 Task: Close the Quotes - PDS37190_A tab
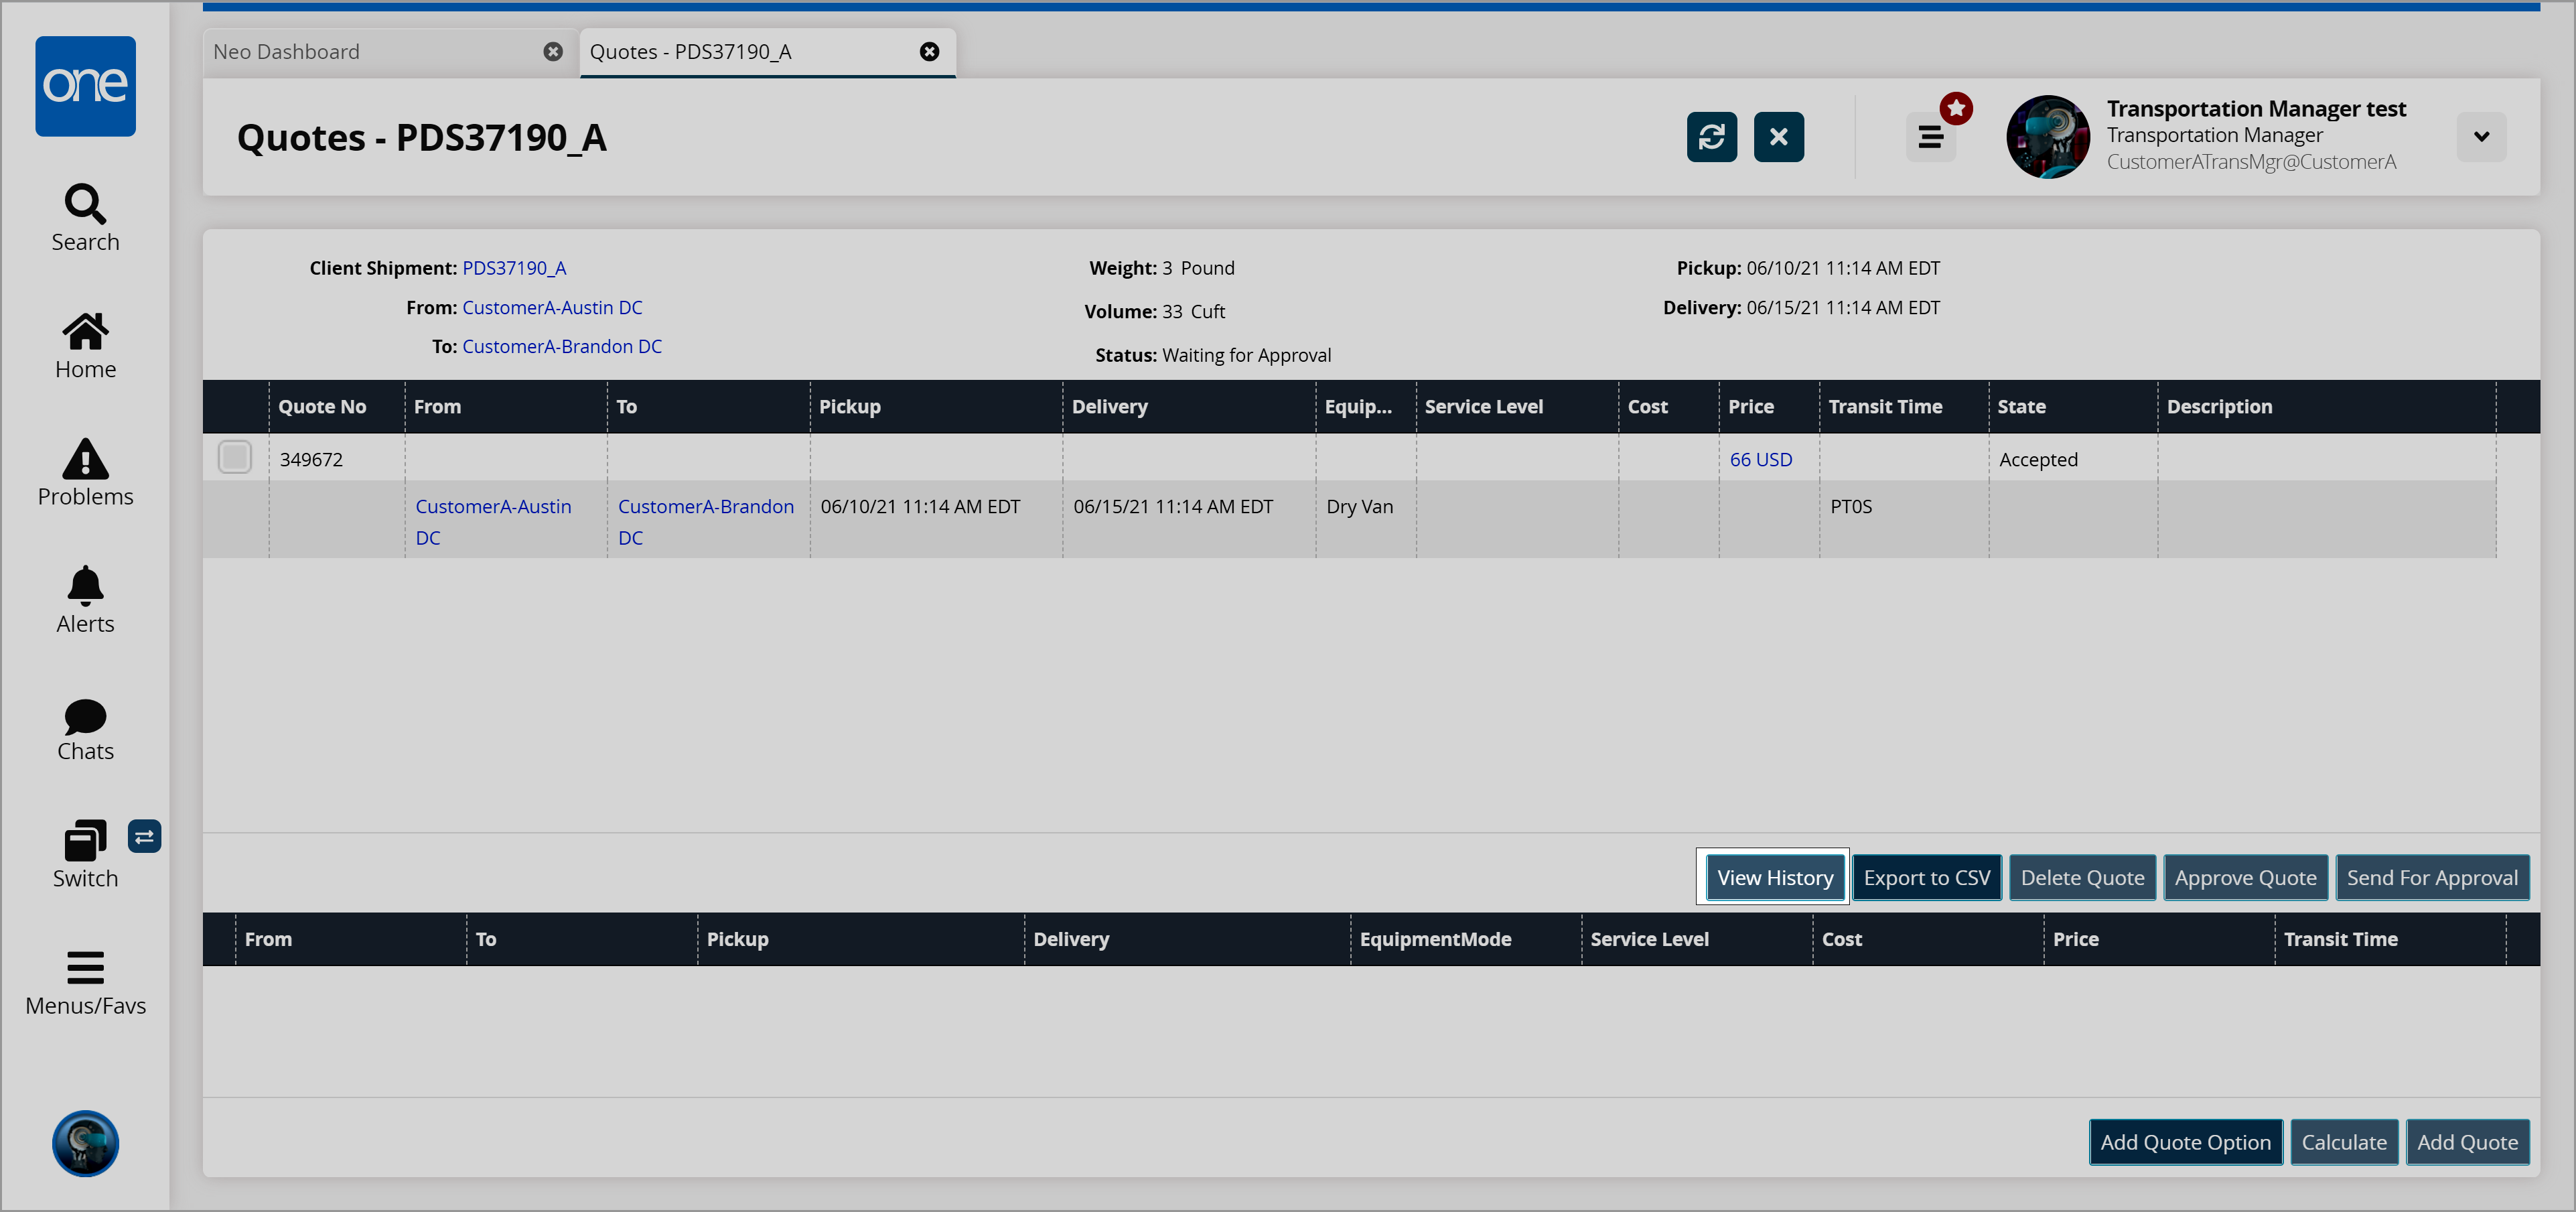[x=929, y=52]
